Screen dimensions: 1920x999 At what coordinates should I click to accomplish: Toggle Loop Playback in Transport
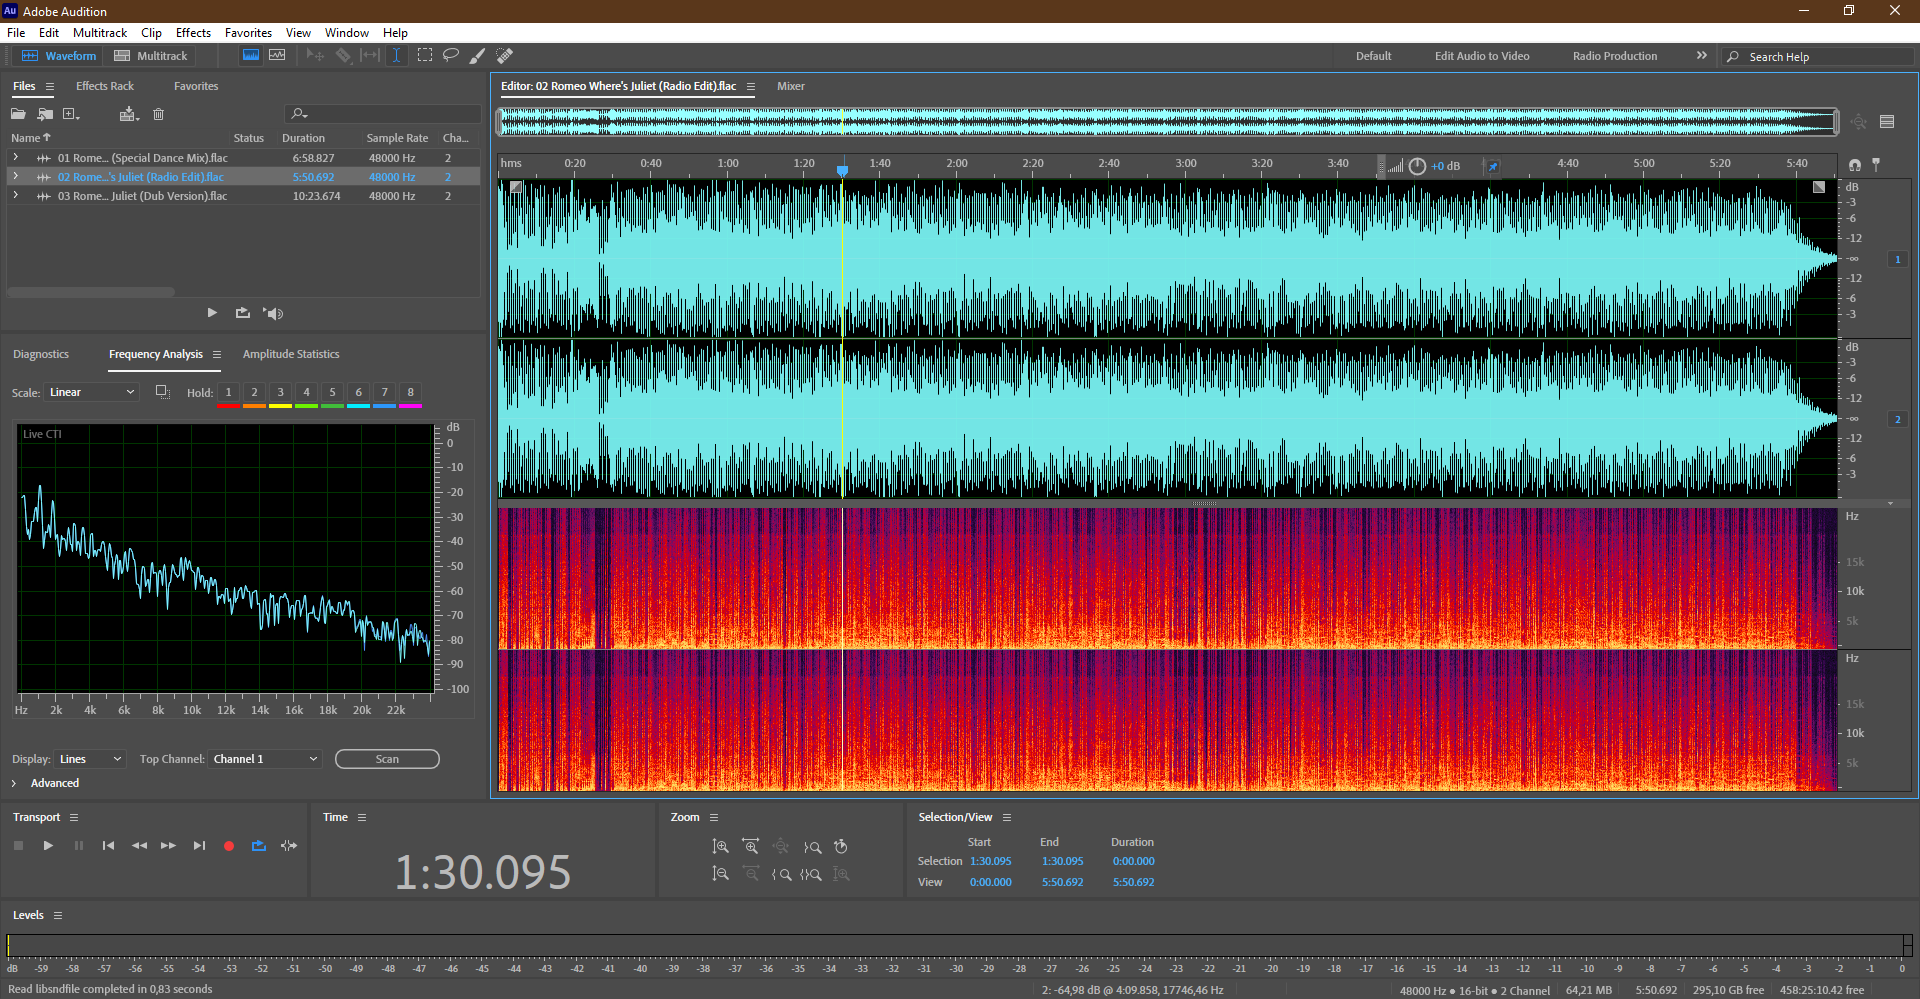259,846
